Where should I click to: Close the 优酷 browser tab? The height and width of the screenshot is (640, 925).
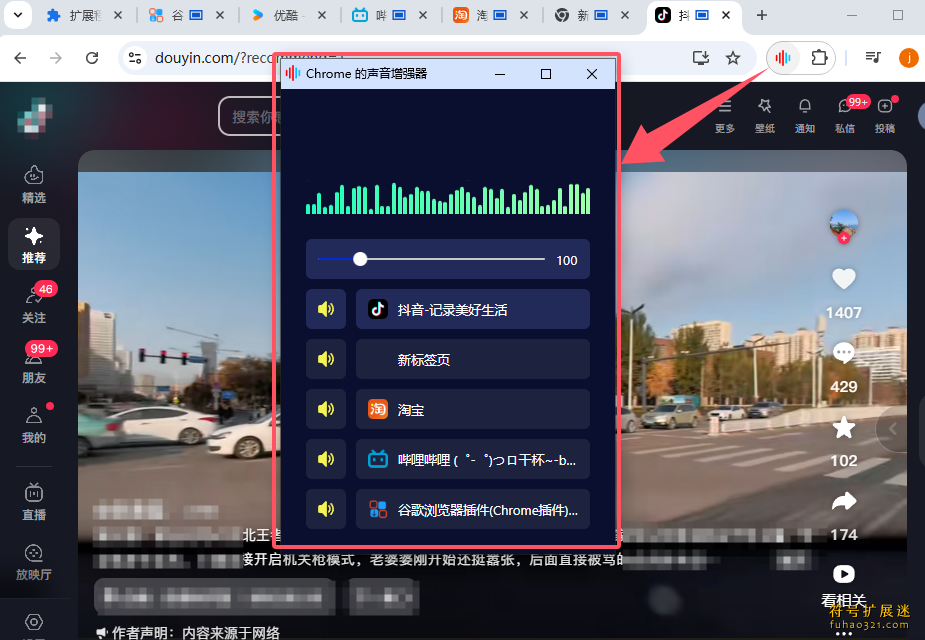[x=322, y=15]
